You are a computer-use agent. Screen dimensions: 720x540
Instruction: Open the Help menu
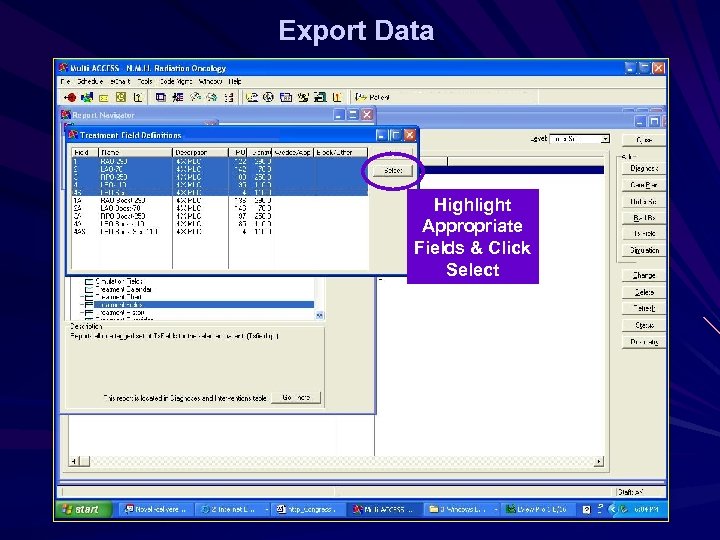pyautogui.click(x=235, y=82)
